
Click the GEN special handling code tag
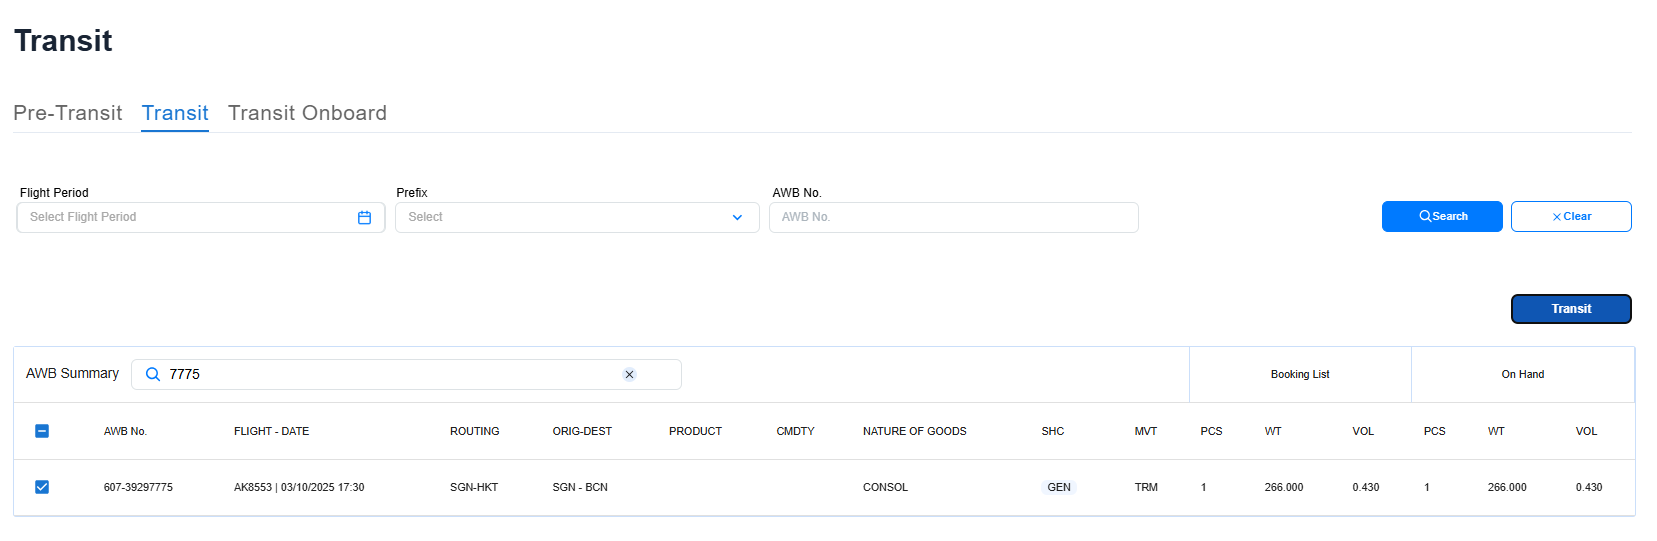pyautogui.click(x=1058, y=488)
